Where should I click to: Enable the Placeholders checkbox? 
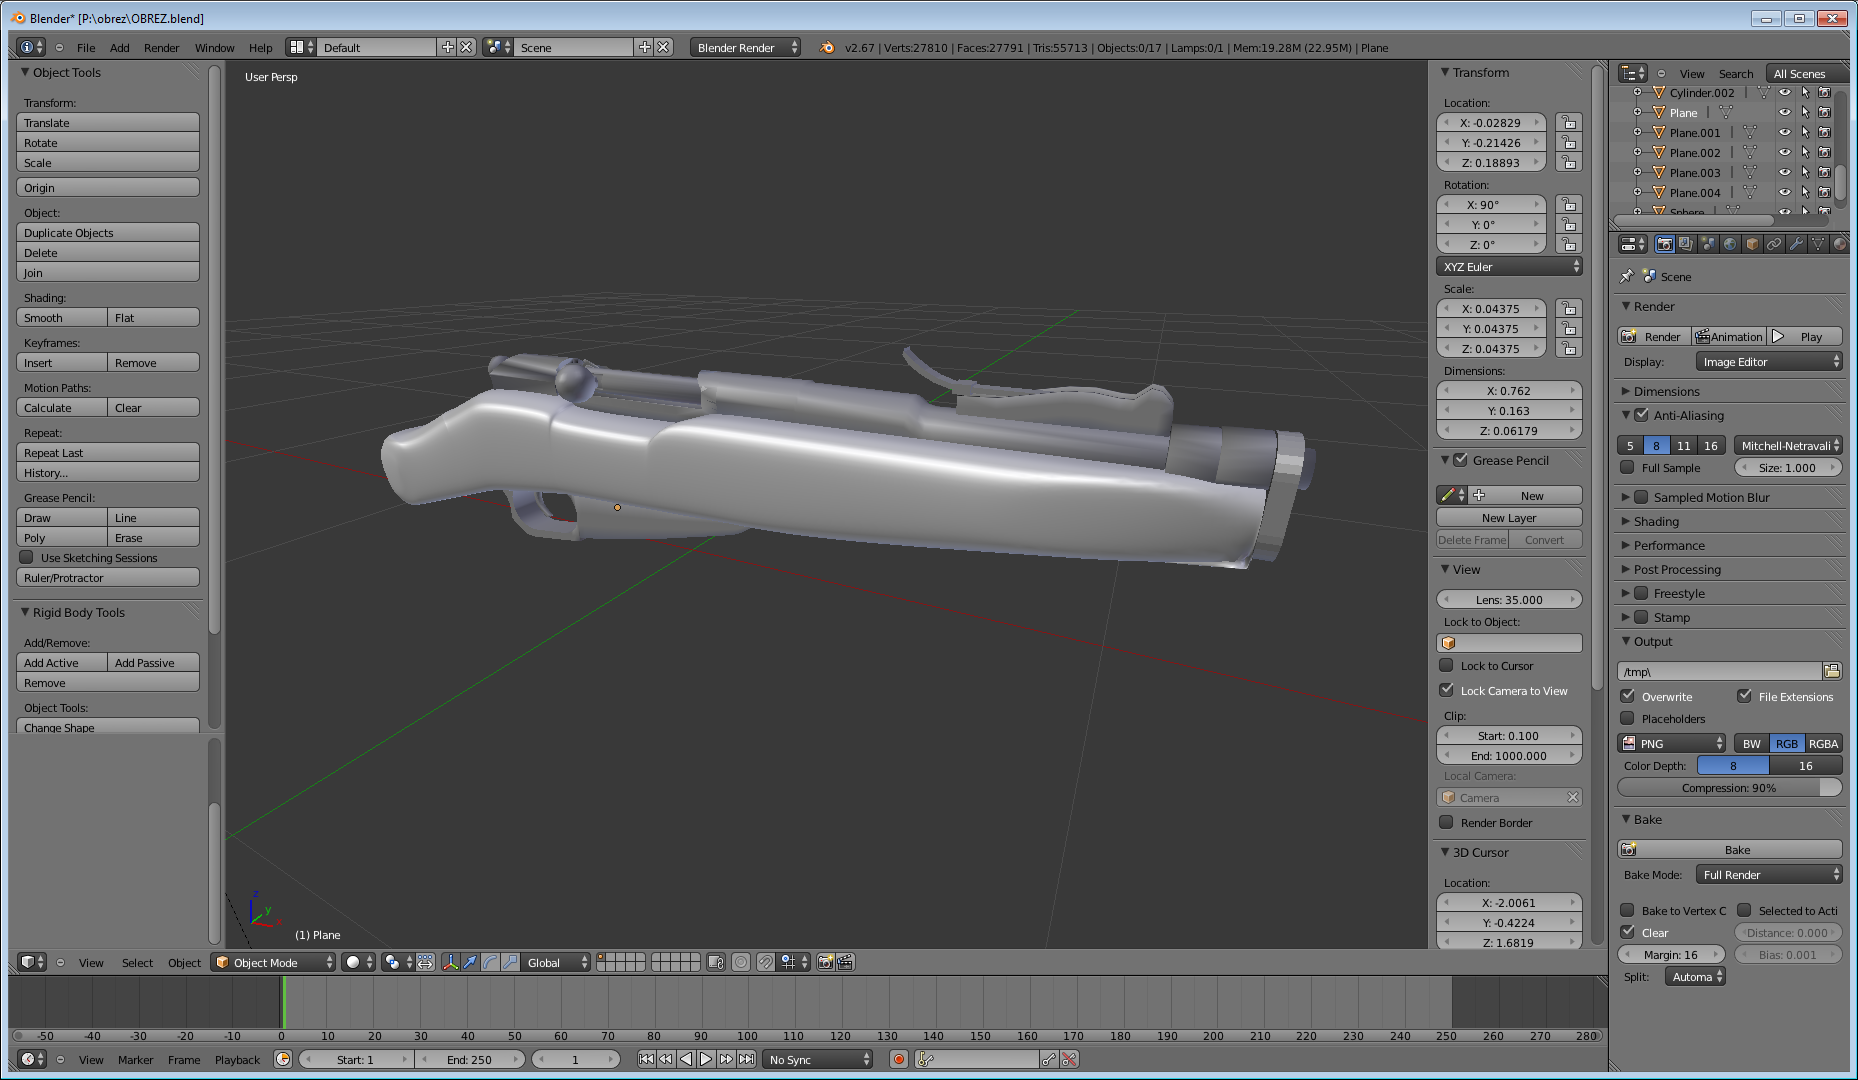pyautogui.click(x=1627, y=718)
